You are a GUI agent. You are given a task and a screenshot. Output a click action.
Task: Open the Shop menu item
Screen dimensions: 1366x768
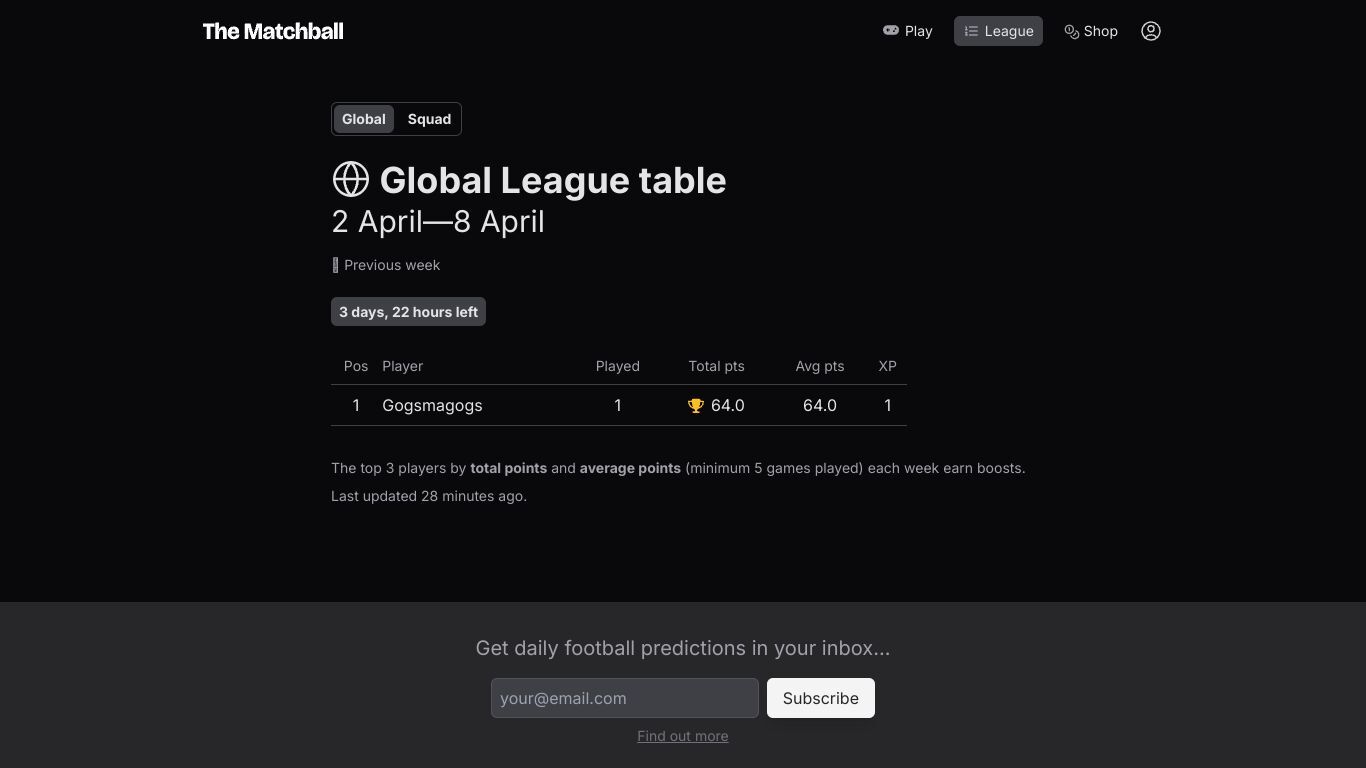1091,31
